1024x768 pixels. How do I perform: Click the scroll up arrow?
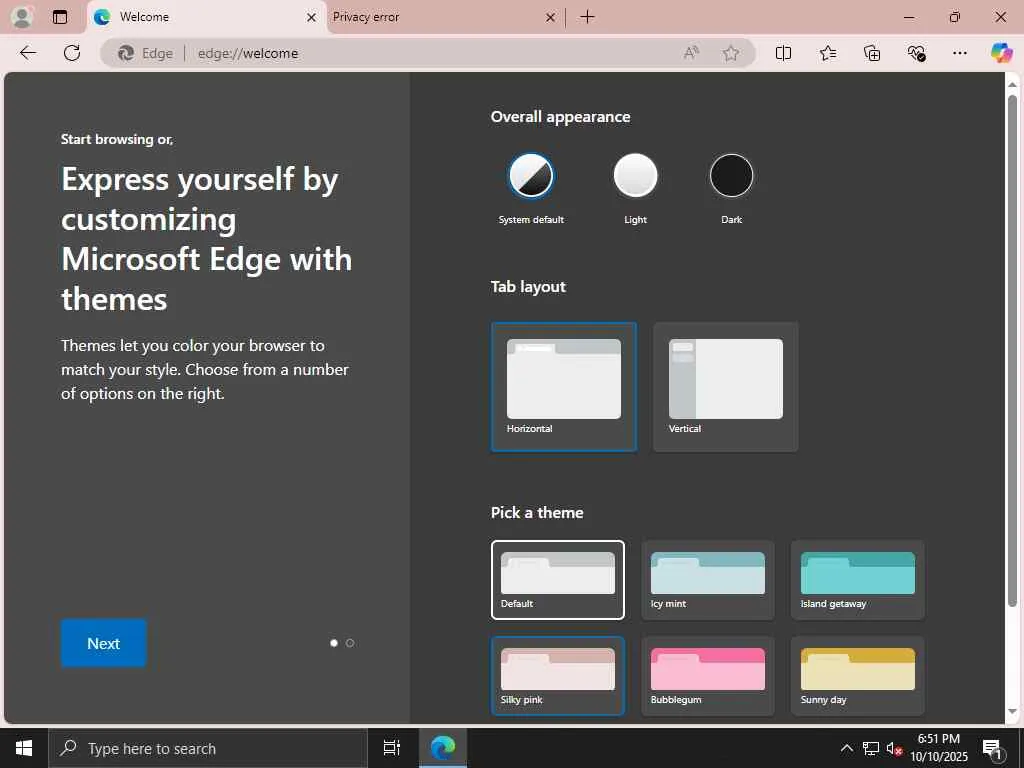tap(1012, 84)
